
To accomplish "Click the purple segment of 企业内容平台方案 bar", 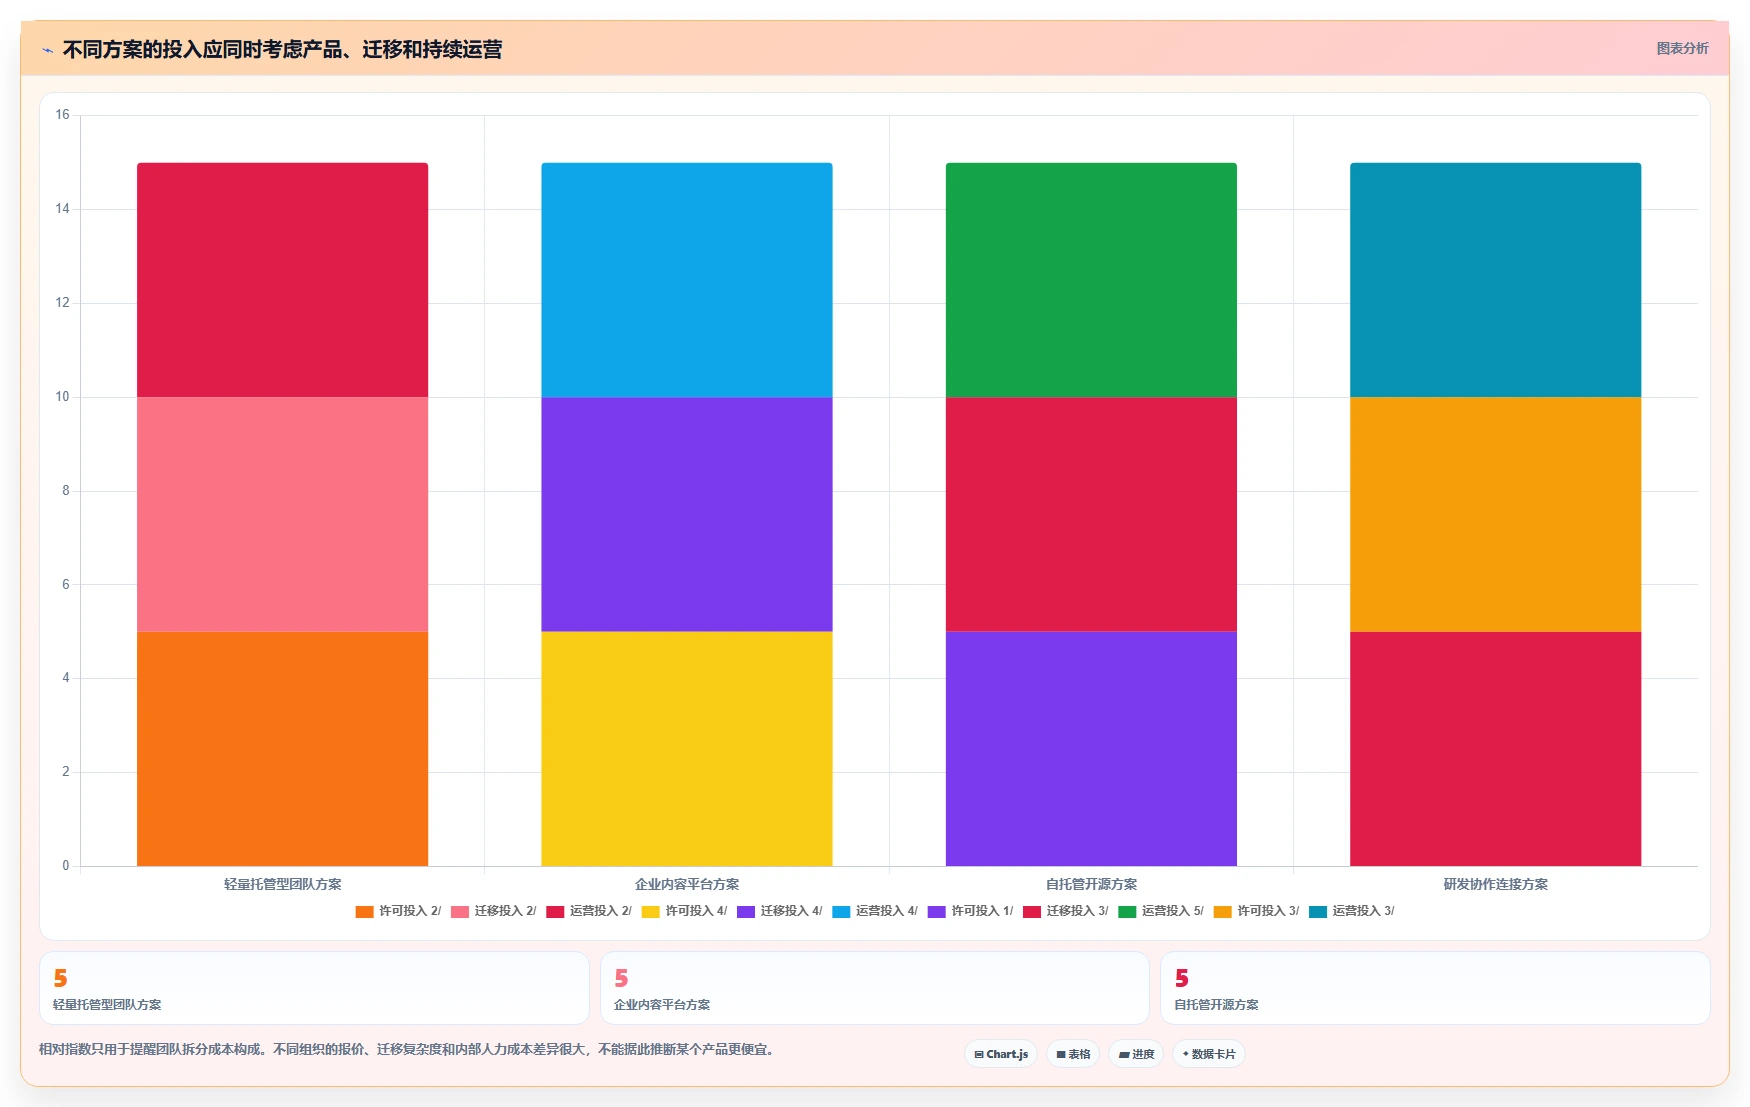I will 687,514.
